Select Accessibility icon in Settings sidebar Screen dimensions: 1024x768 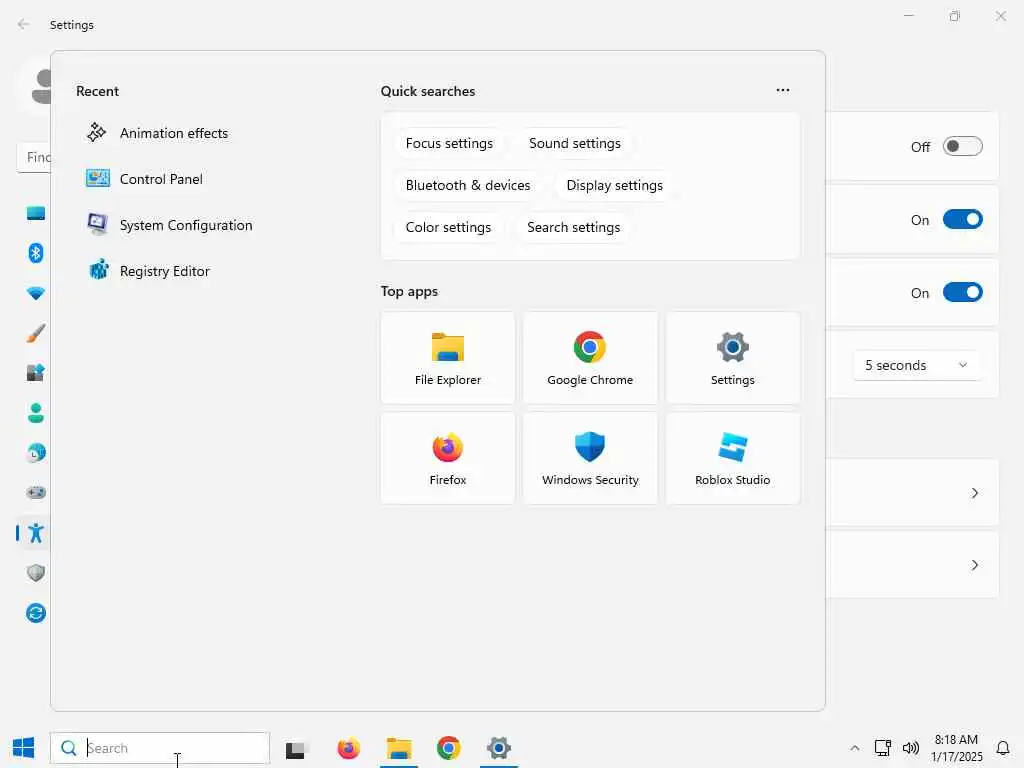coord(36,533)
